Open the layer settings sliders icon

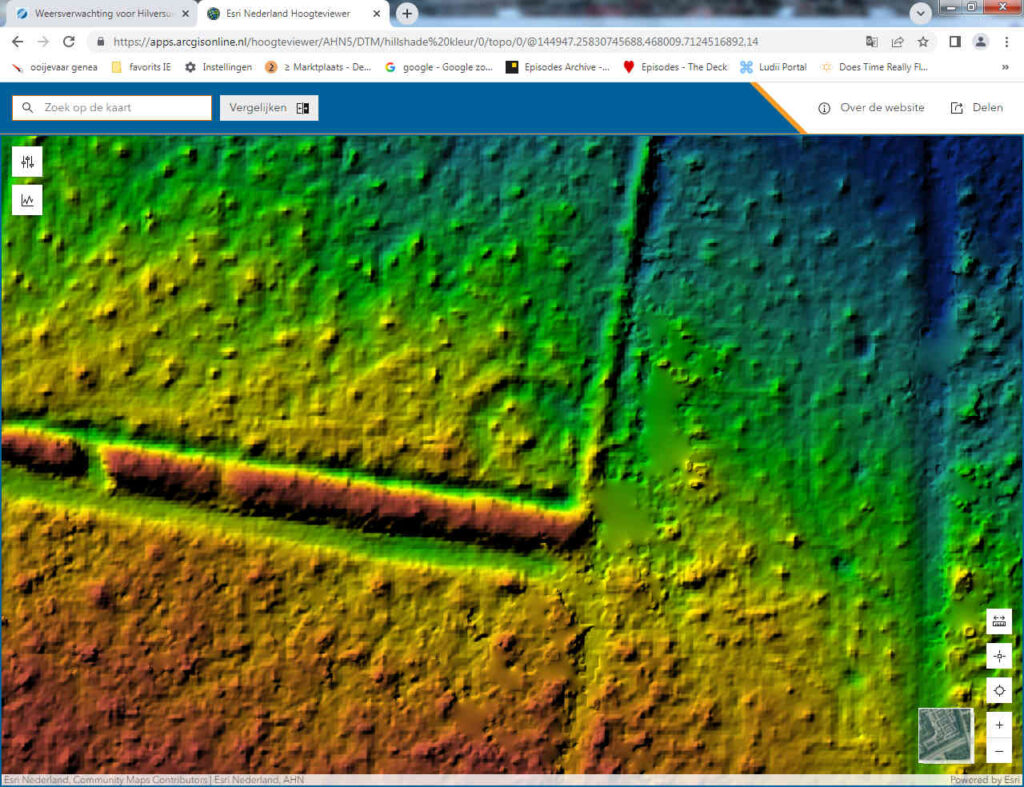coord(27,162)
